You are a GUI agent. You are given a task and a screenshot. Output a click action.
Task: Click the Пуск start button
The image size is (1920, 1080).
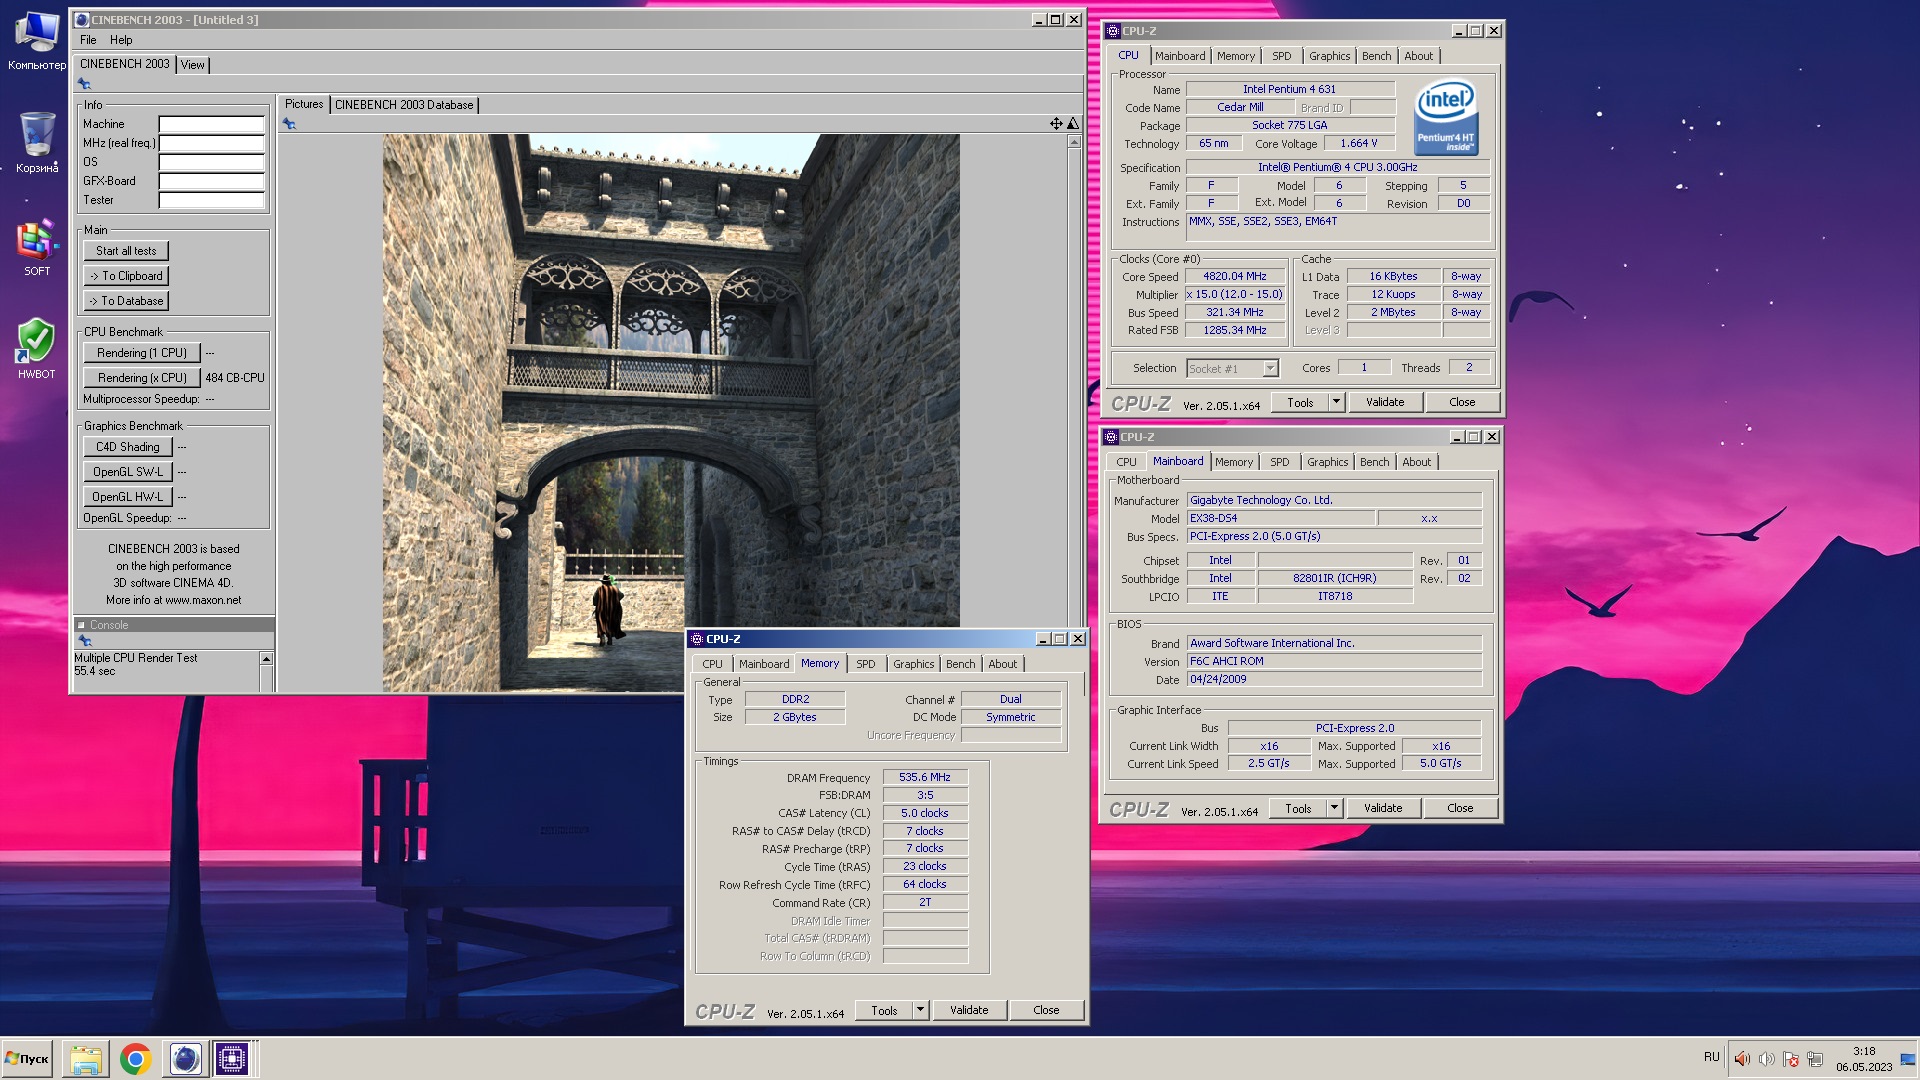click(x=28, y=1059)
